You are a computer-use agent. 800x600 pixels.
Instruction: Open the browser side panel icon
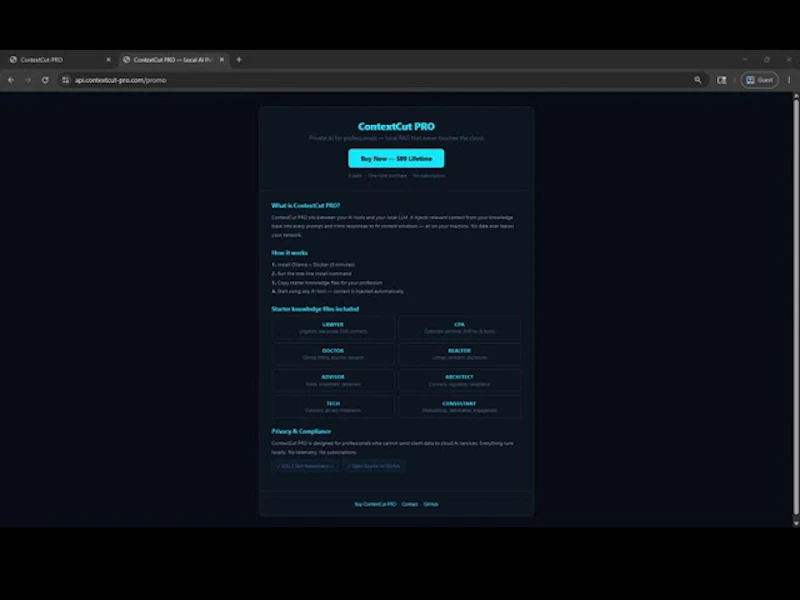[721, 80]
